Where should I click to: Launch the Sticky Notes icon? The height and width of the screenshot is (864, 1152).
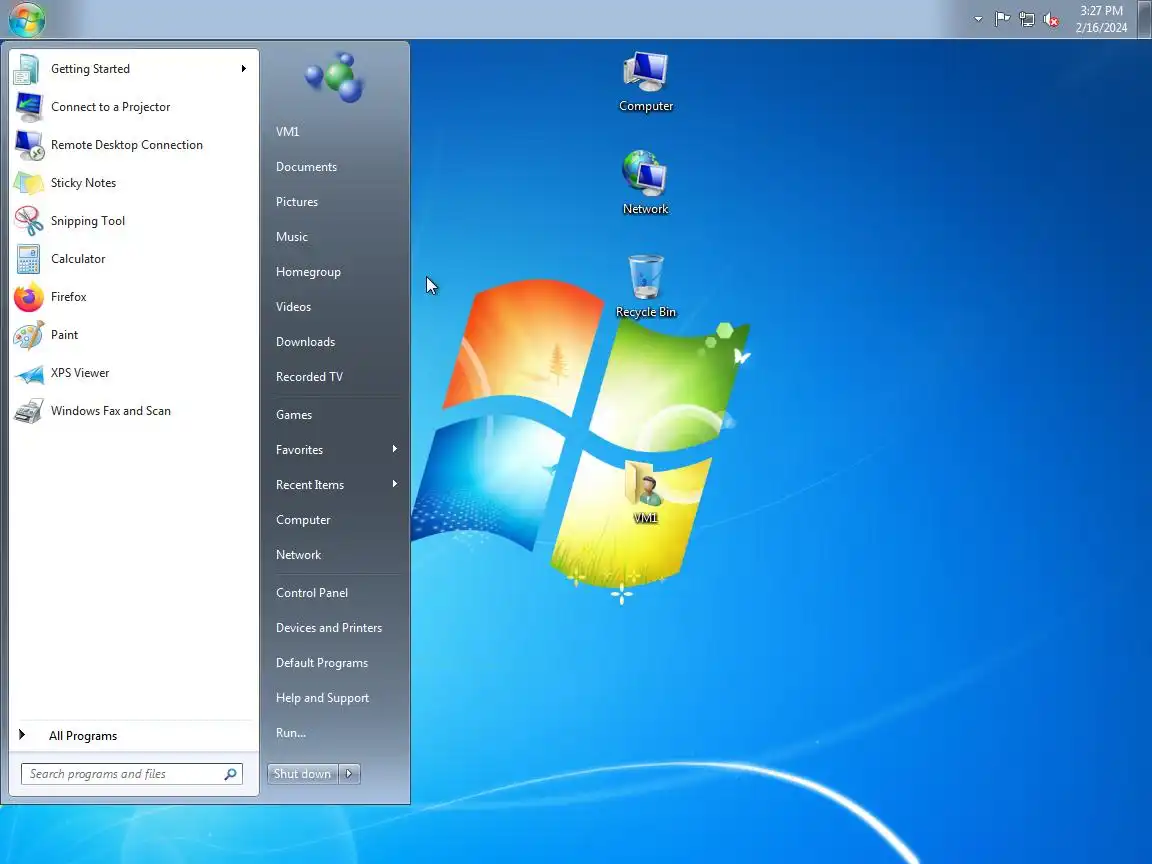(x=28, y=183)
